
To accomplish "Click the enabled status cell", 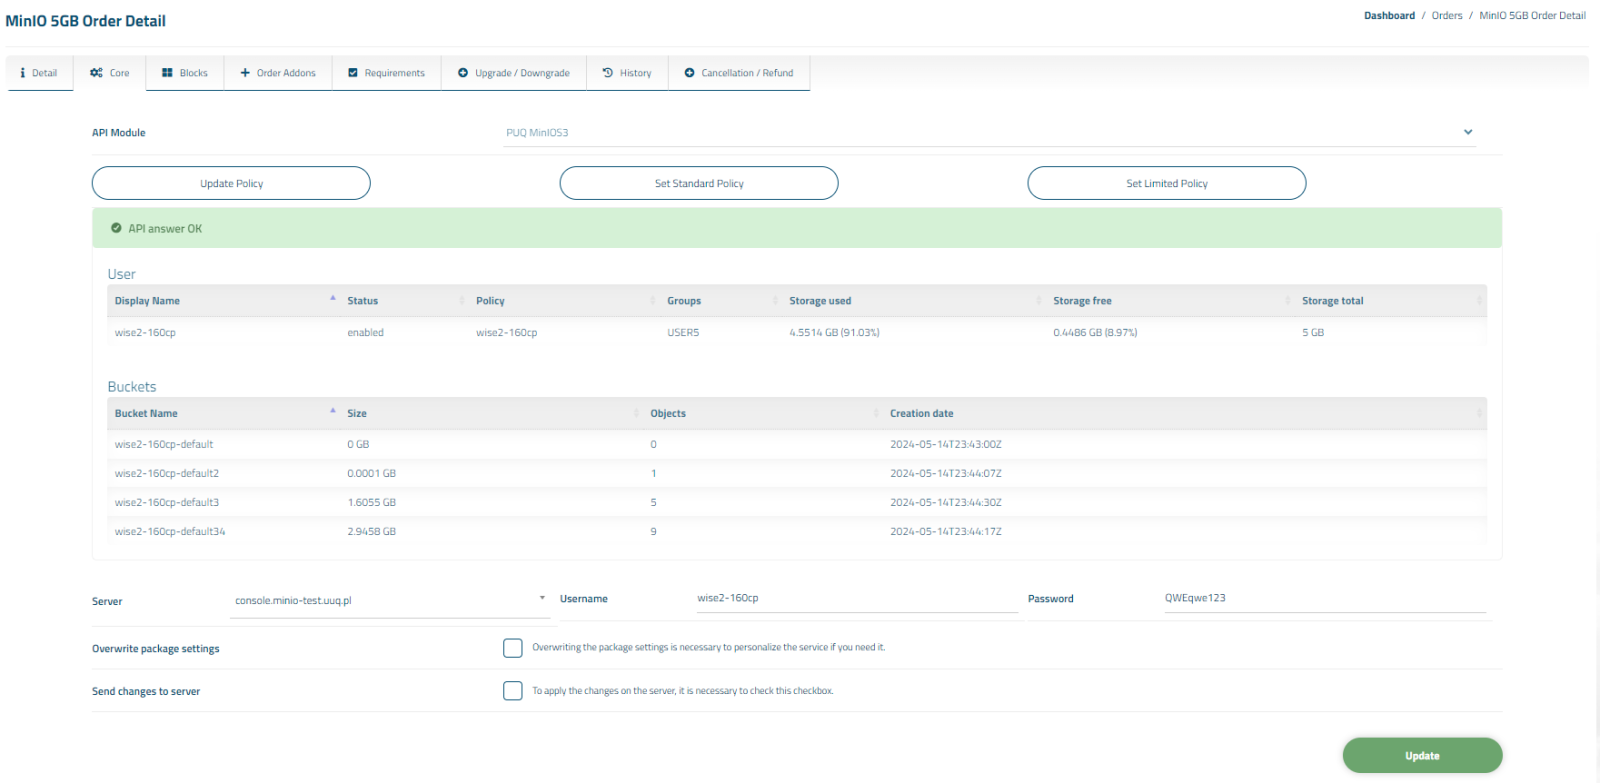I will coord(365,333).
